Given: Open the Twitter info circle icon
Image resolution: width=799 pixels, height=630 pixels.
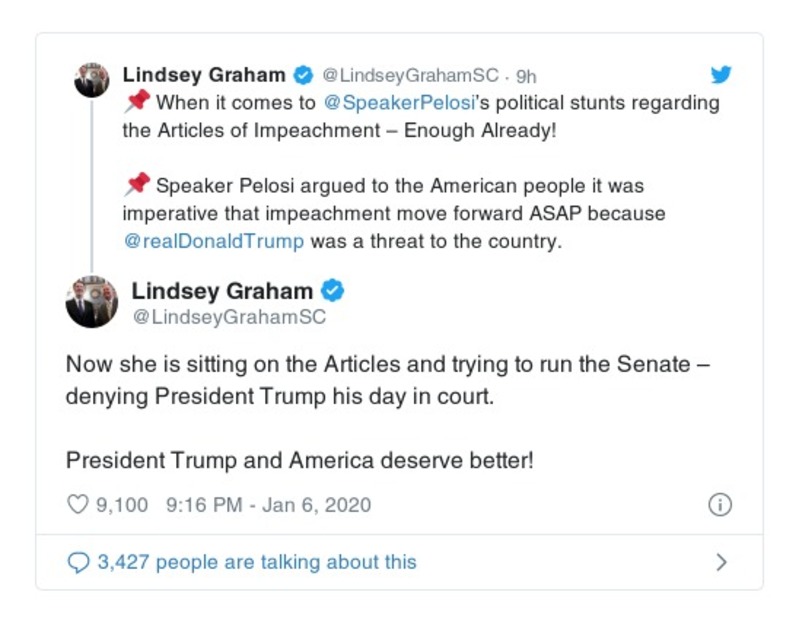Looking at the screenshot, I should pos(720,505).
